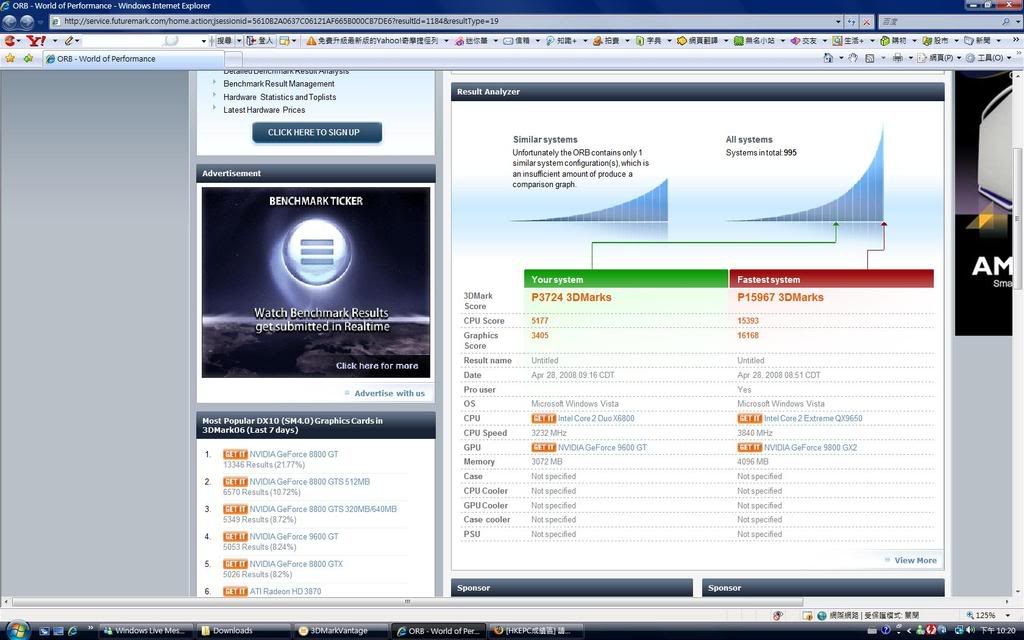Screen dimensions: 1024x640
Task: Click GET IT badge beside NVIDIA GeForce 8800 GTX
Action: click(235, 564)
